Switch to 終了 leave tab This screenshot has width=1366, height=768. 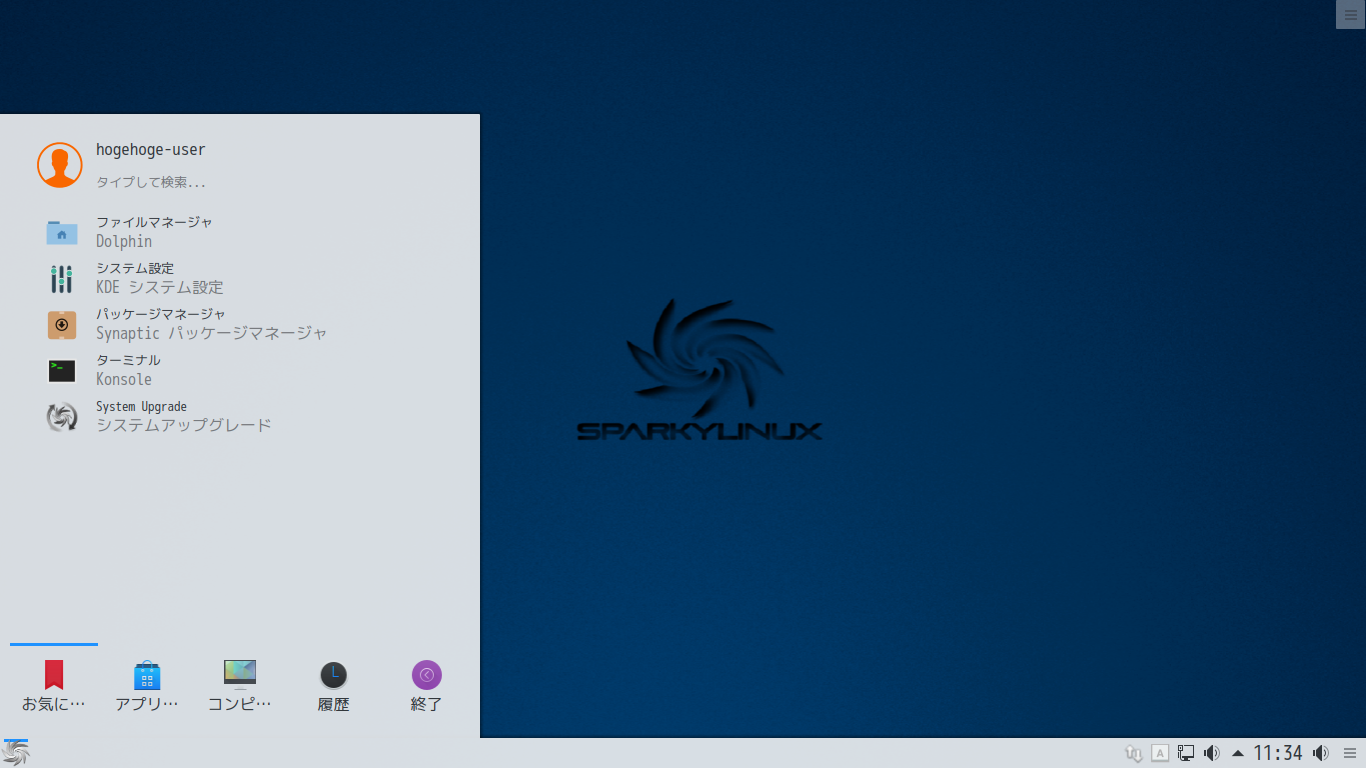426,687
